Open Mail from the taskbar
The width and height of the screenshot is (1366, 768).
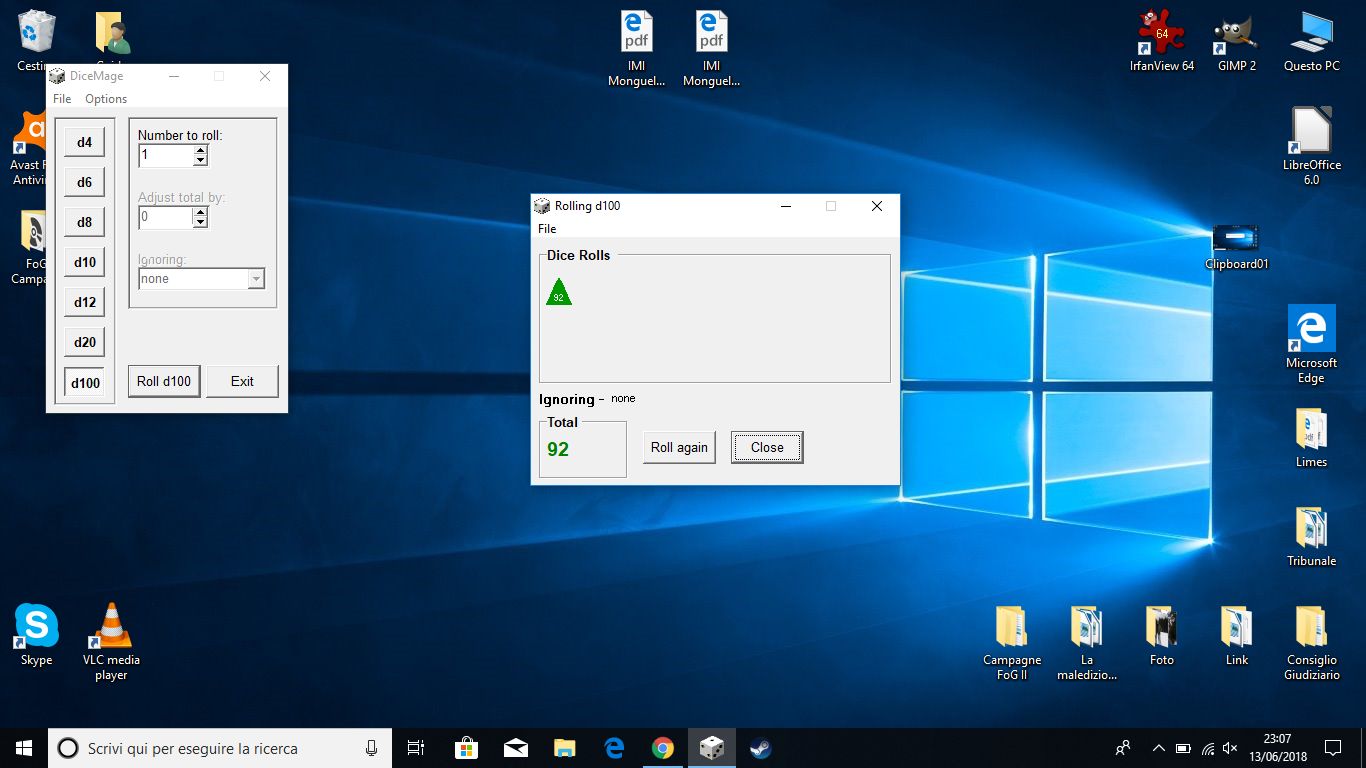[x=516, y=748]
